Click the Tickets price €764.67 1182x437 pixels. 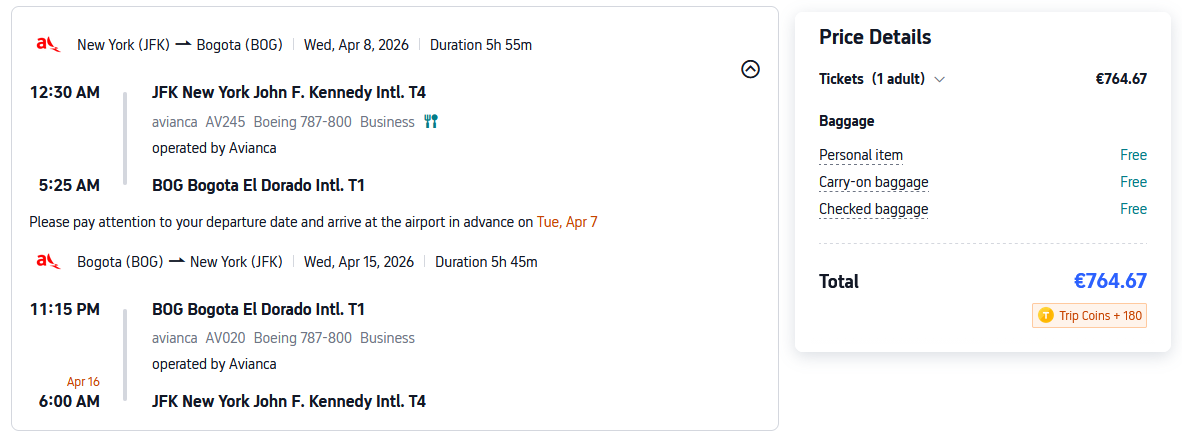(x=1121, y=79)
